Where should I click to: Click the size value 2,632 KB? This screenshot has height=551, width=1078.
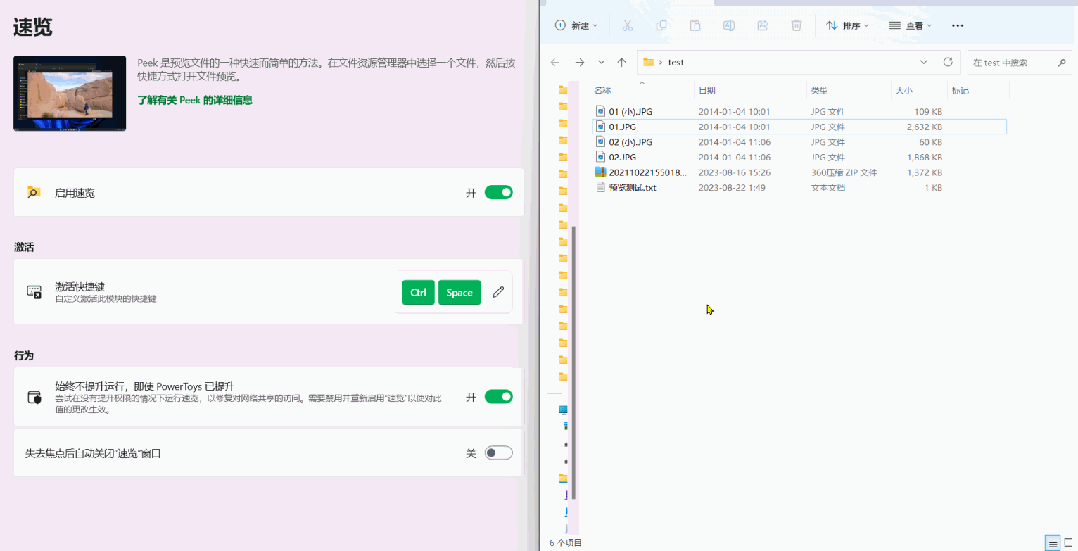click(924, 127)
